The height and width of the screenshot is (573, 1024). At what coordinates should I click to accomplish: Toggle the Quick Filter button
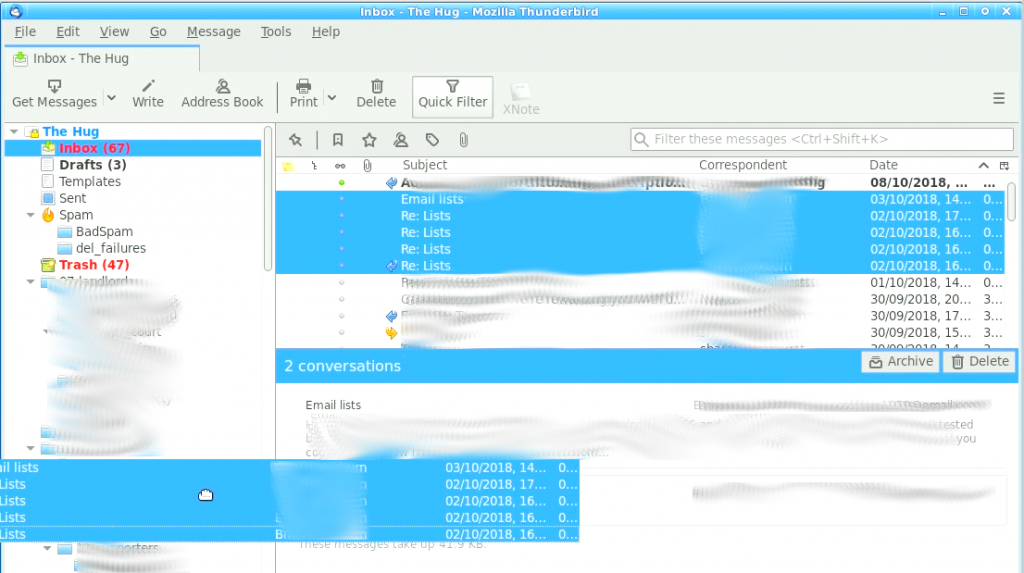[x=453, y=96]
